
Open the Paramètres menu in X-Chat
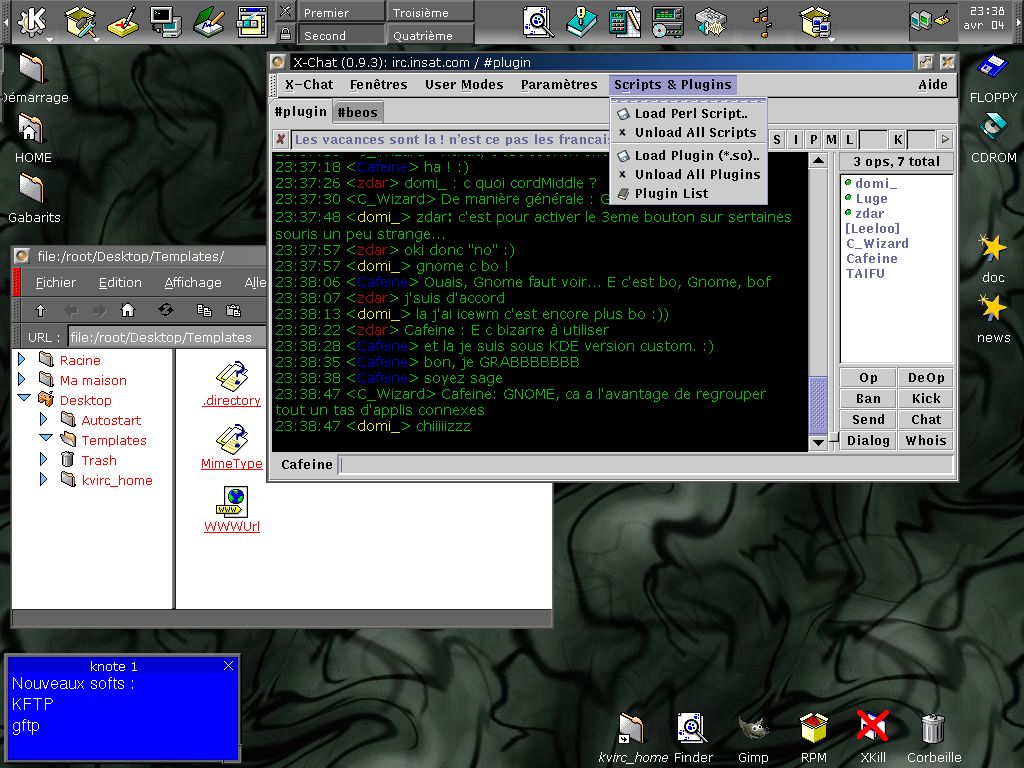click(559, 84)
